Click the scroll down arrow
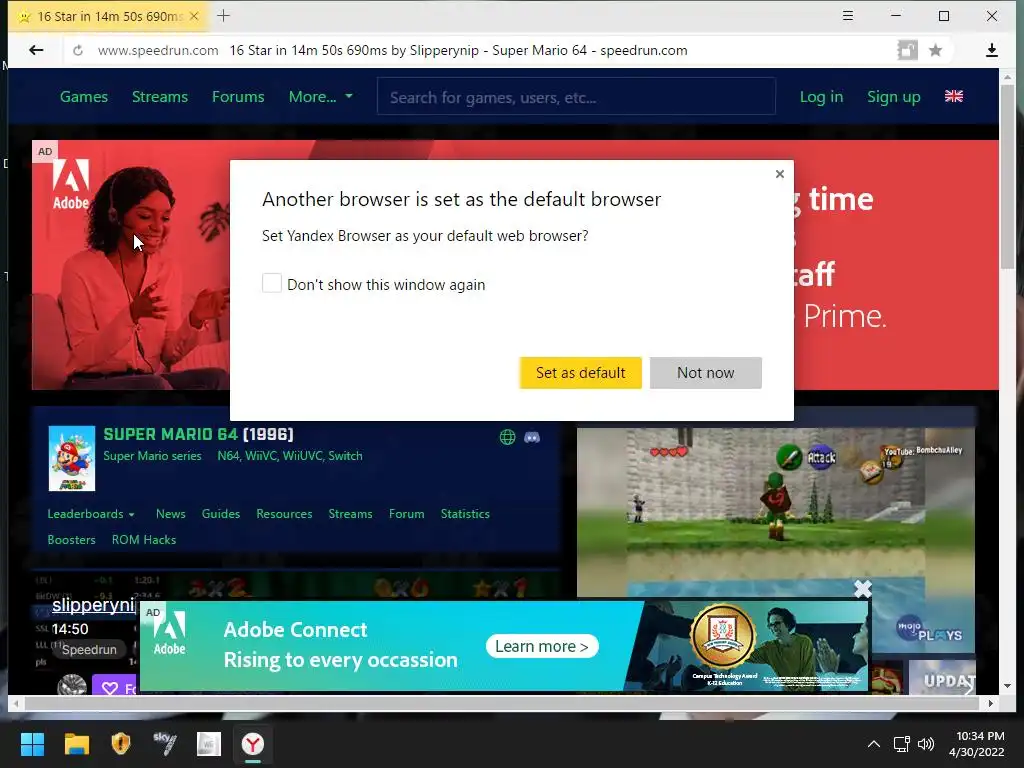Image resolution: width=1024 pixels, height=768 pixels. [x=1007, y=686]
